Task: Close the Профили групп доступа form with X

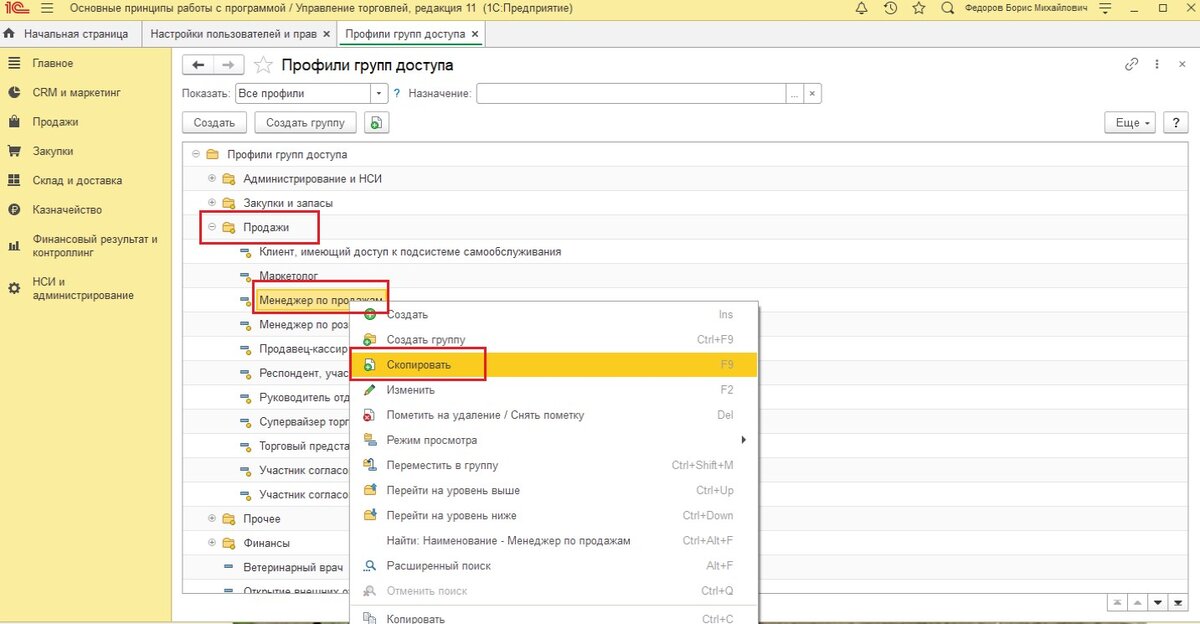Action: [x=1180, y=64]
